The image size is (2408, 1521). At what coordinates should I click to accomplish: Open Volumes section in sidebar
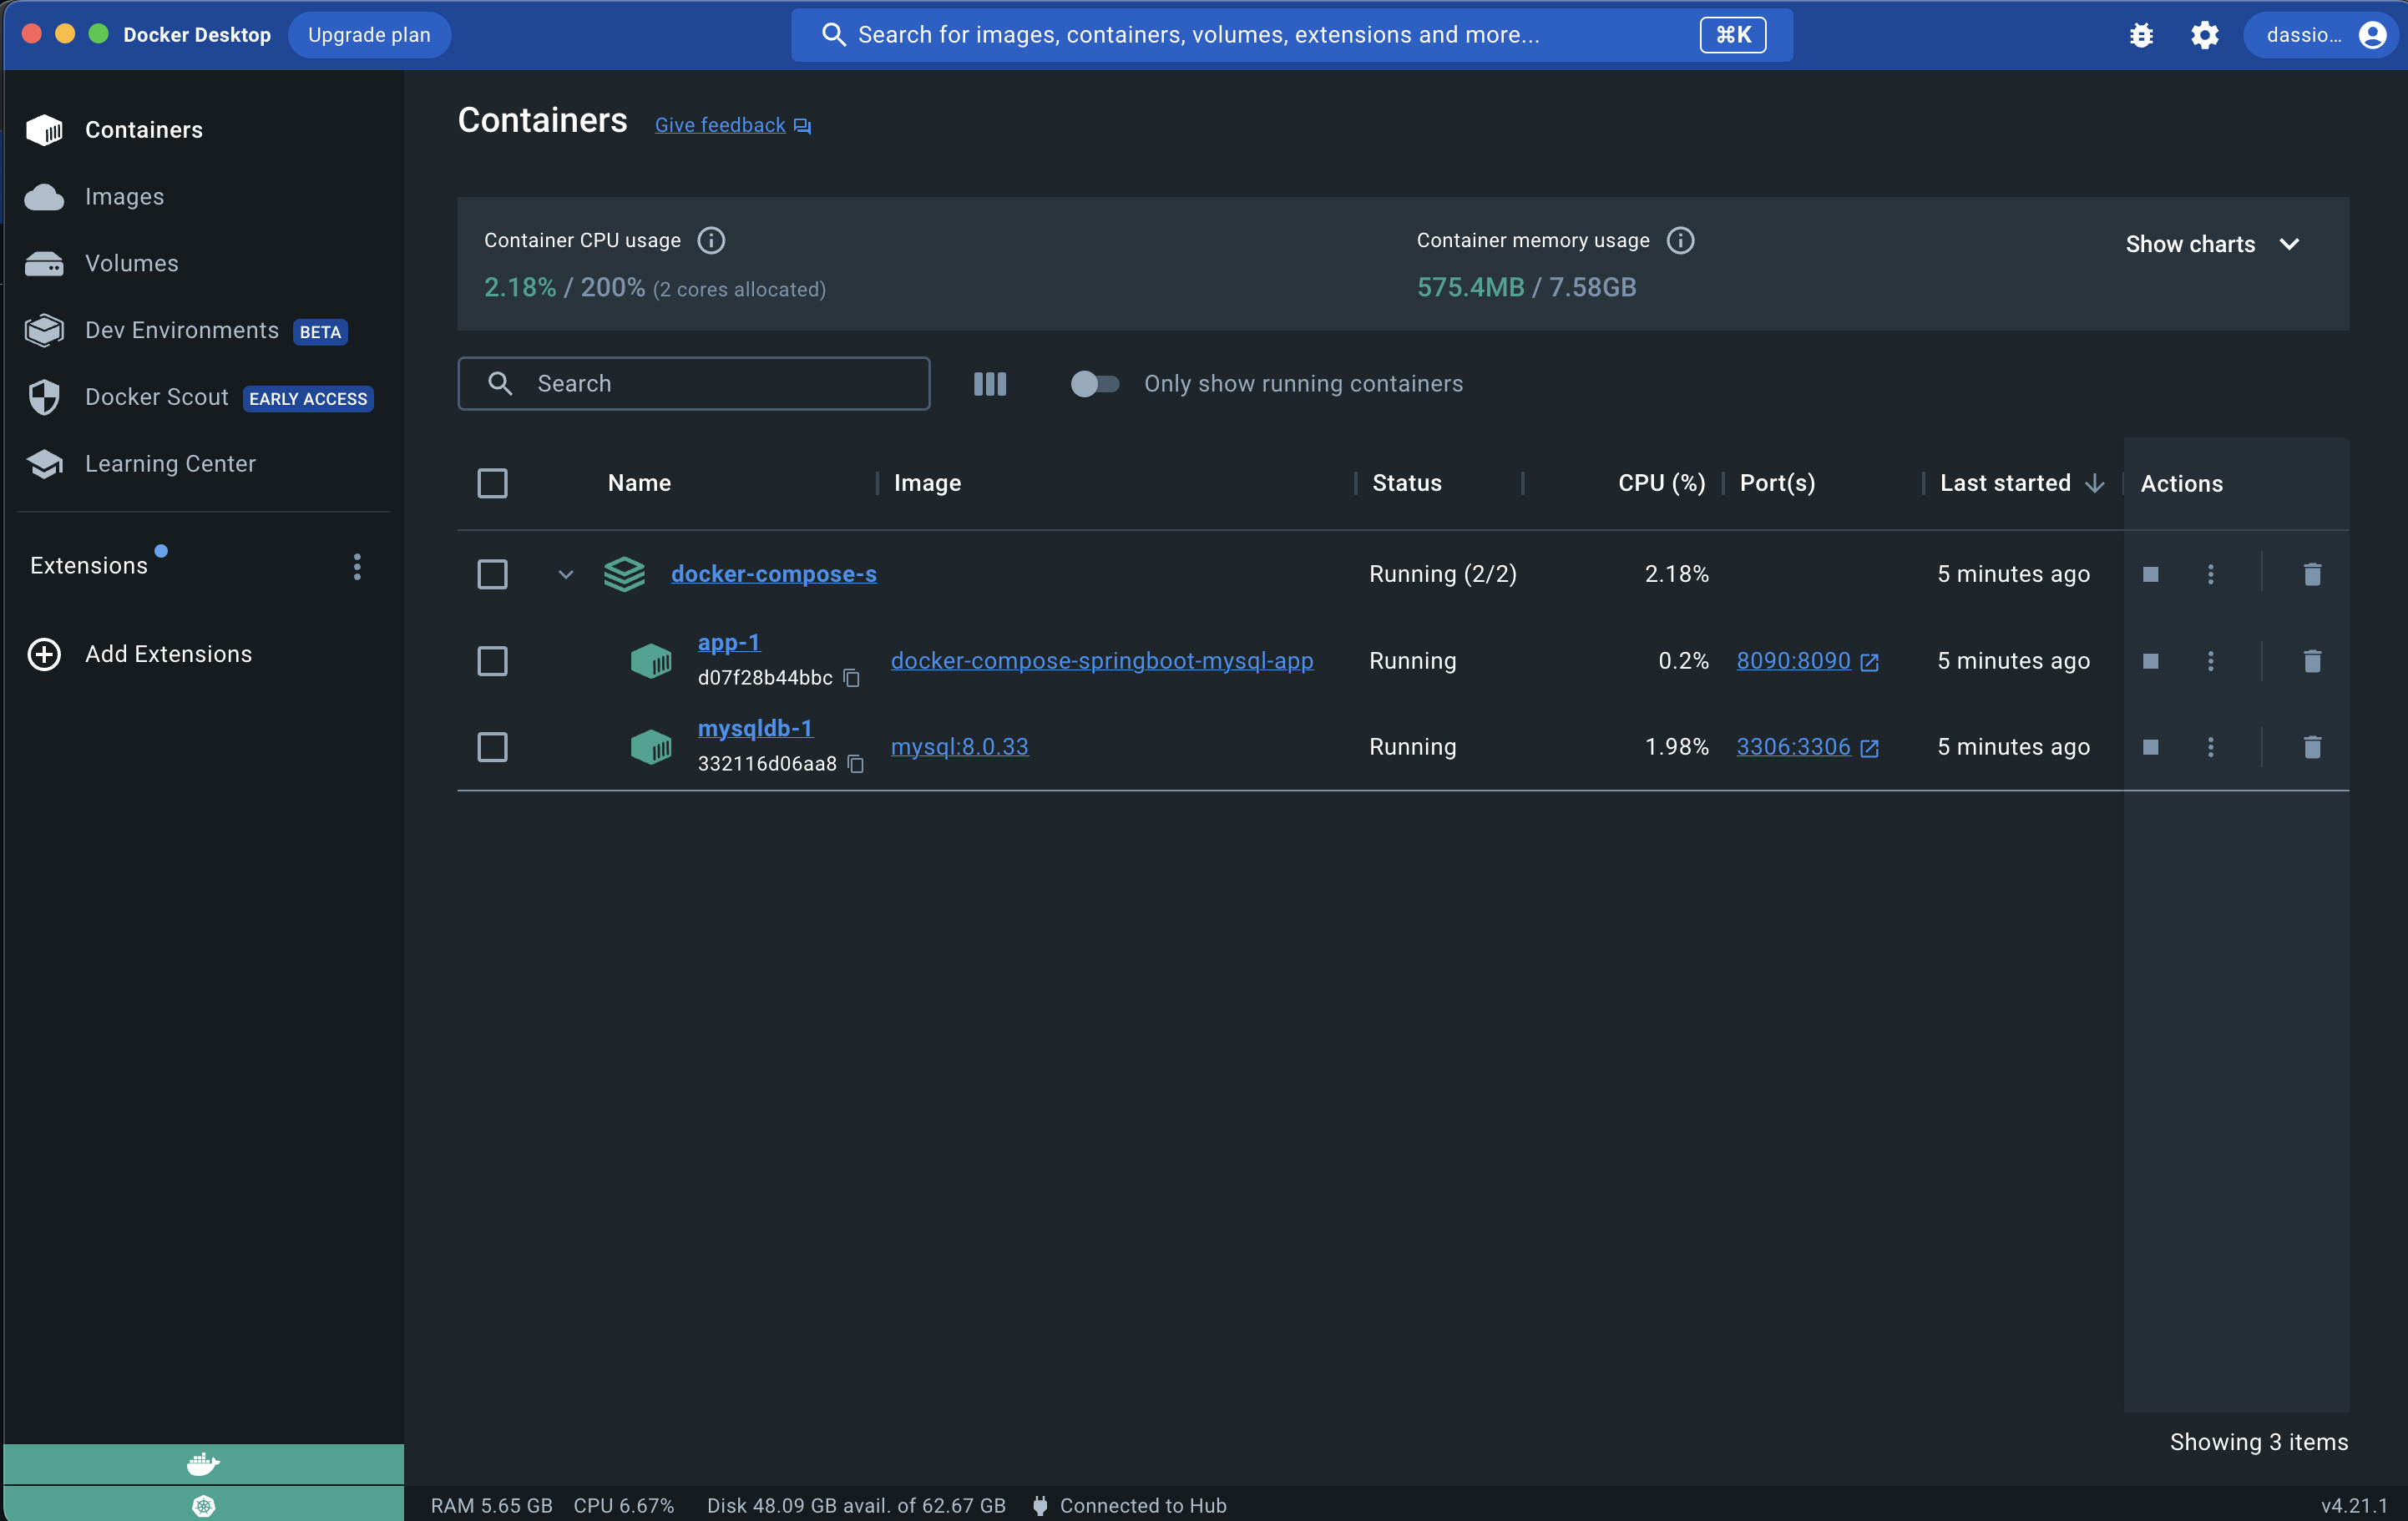(x=131, y=264)
